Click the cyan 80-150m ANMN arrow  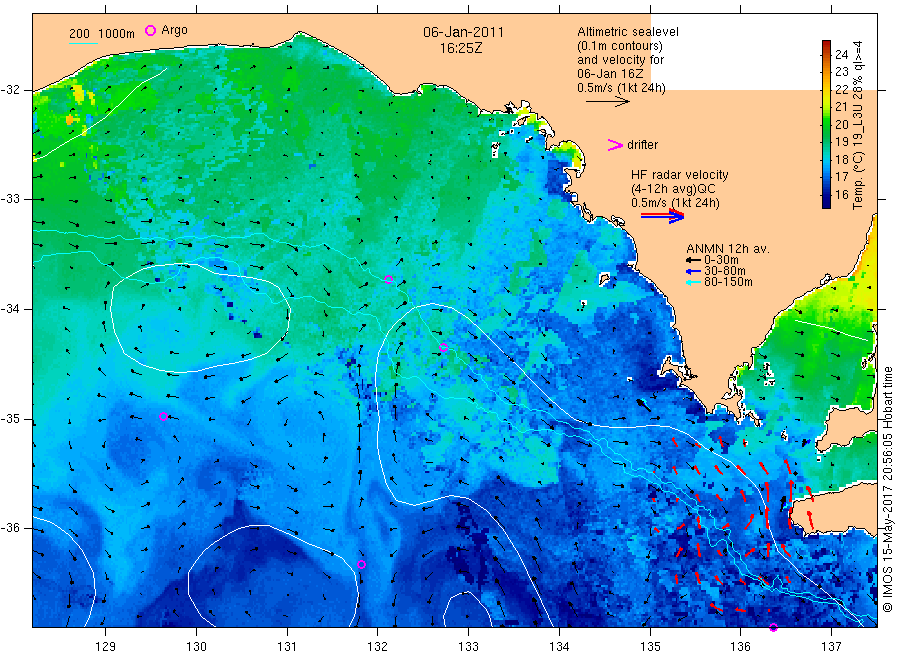point(693,282)
